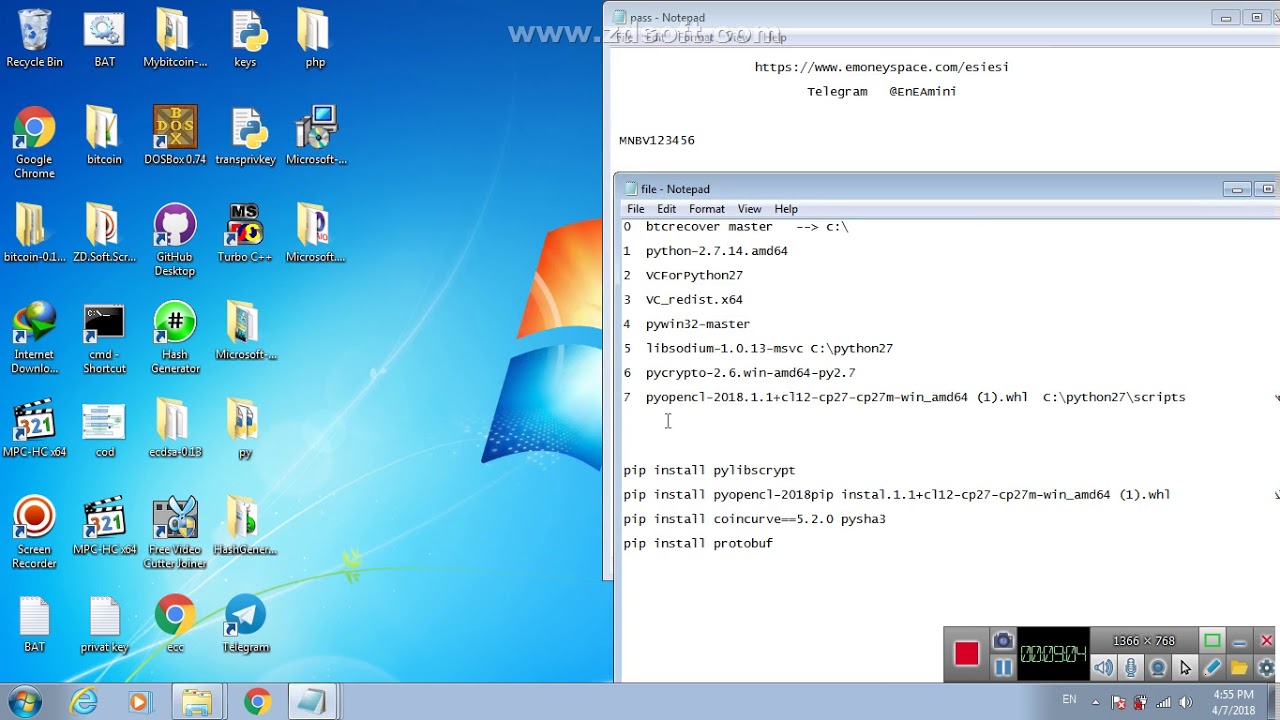
Task: Select the bitcoin folder icon
Action: pyautogui.click(x=105, y=136)
